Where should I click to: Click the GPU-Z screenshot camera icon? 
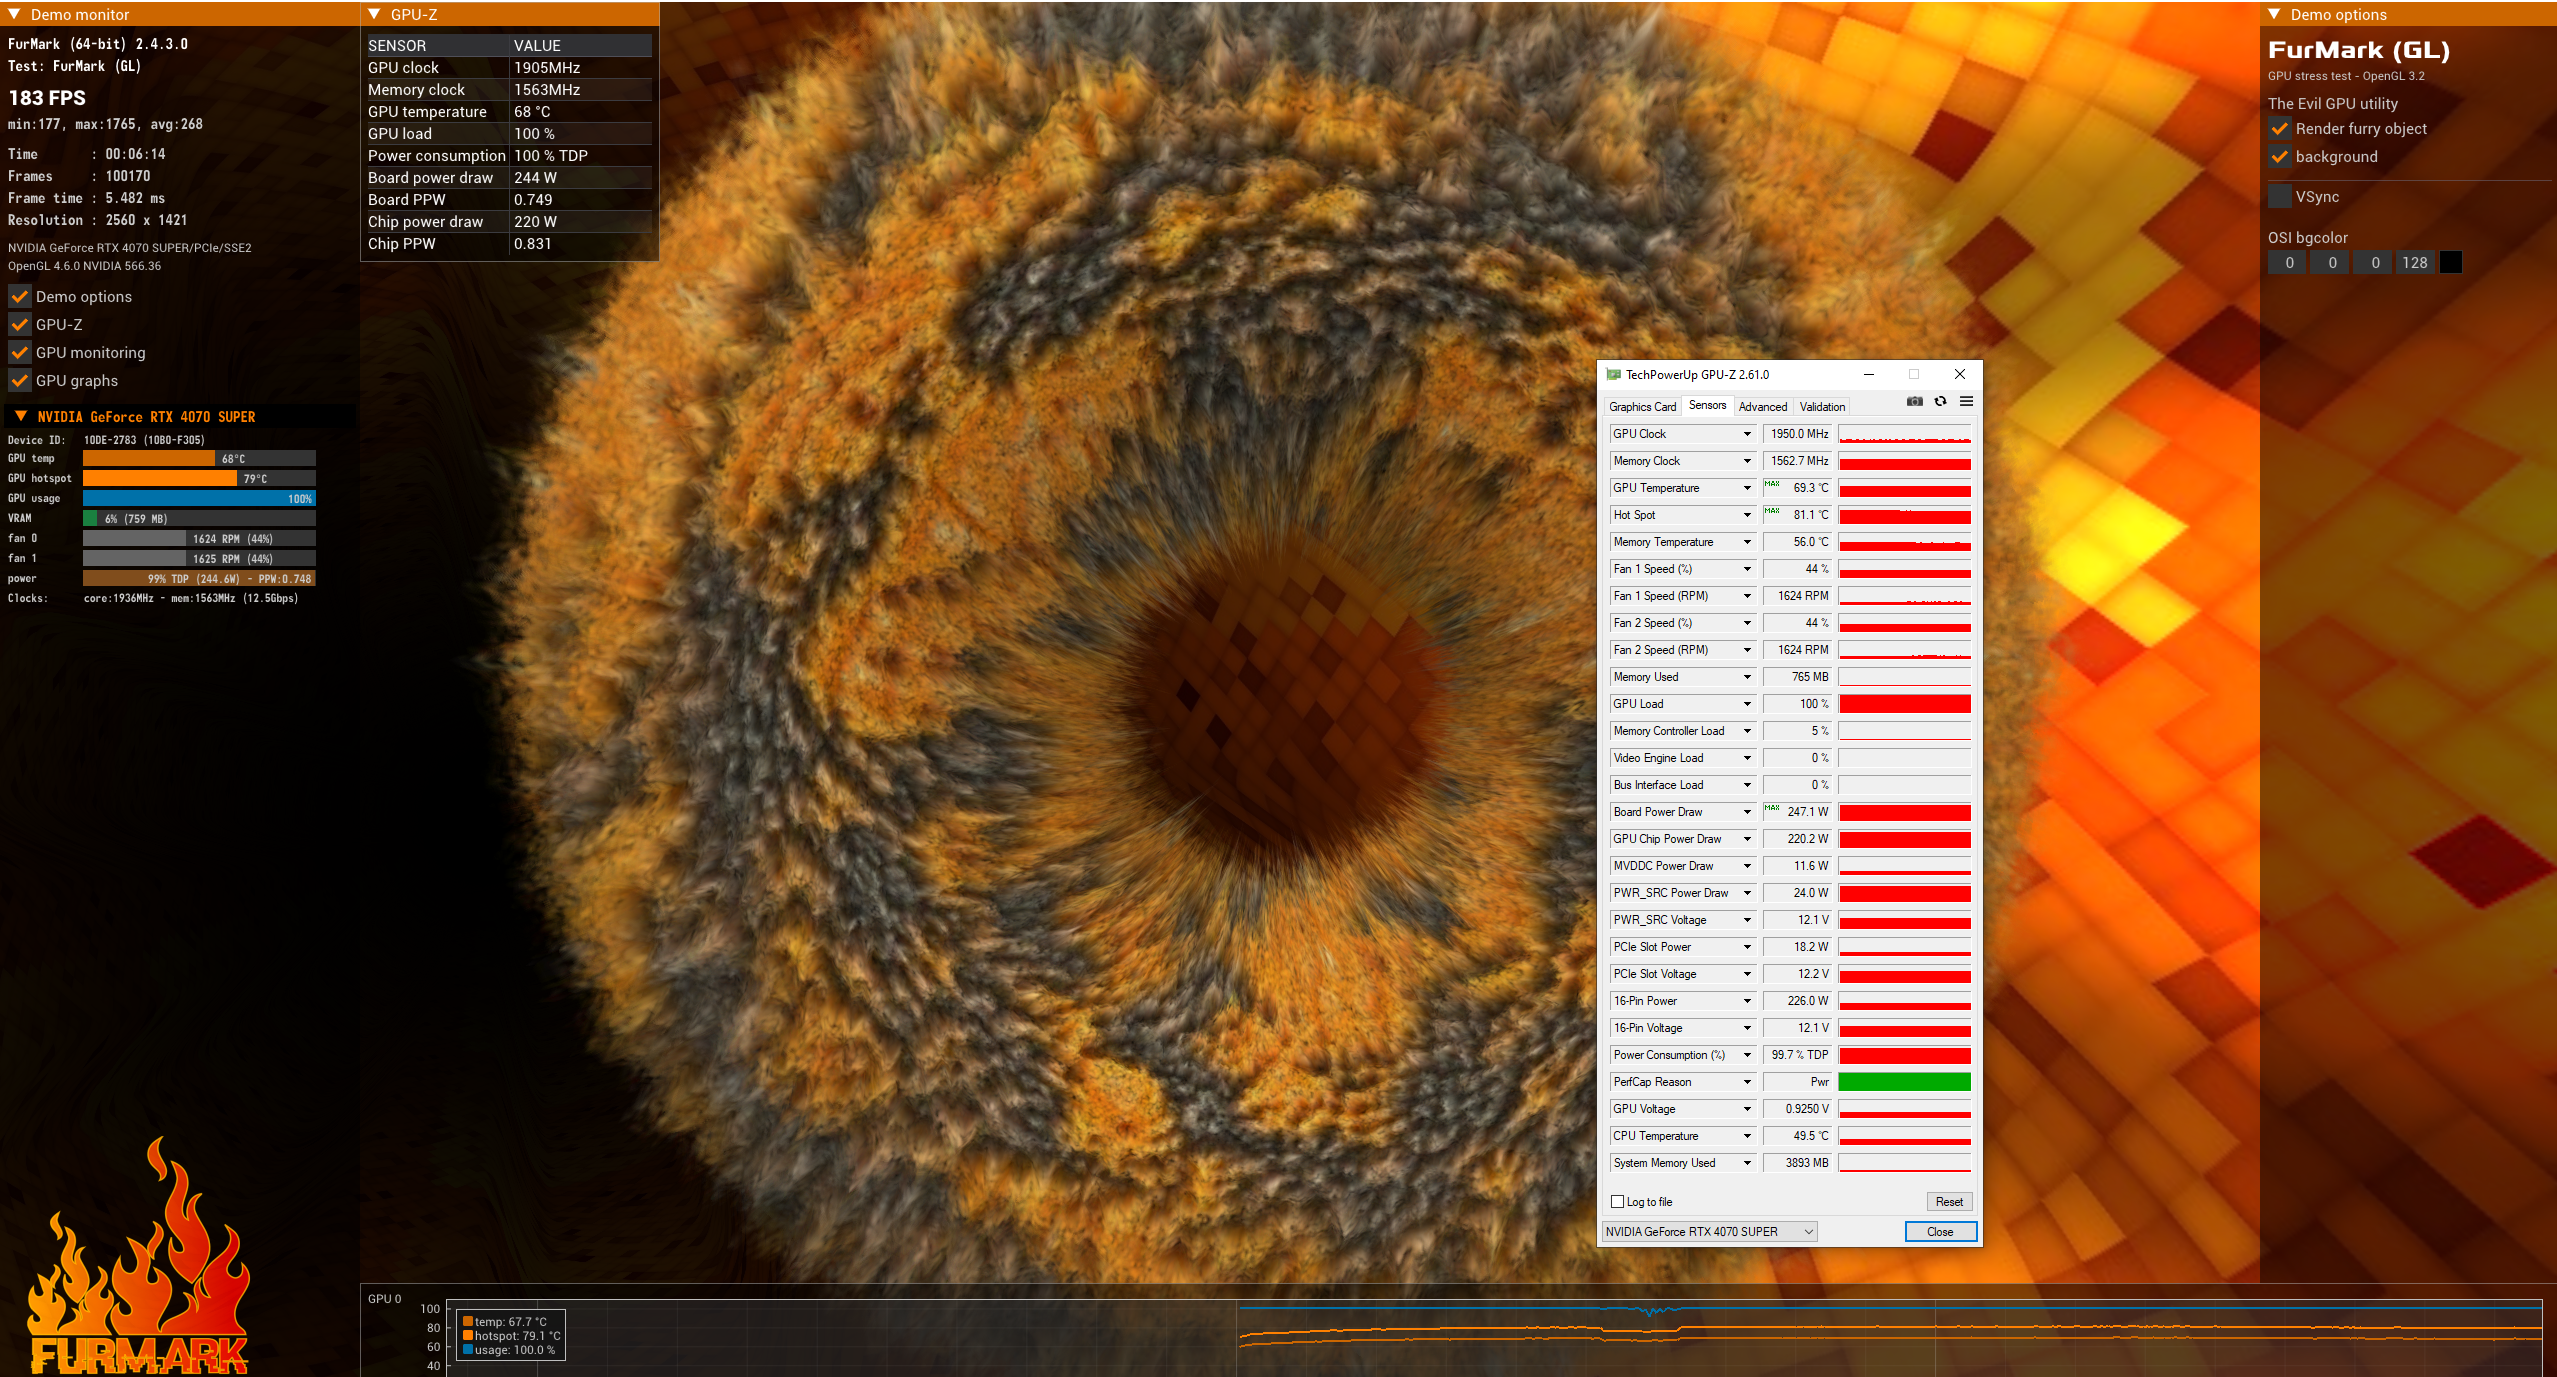pos(1914,402)
